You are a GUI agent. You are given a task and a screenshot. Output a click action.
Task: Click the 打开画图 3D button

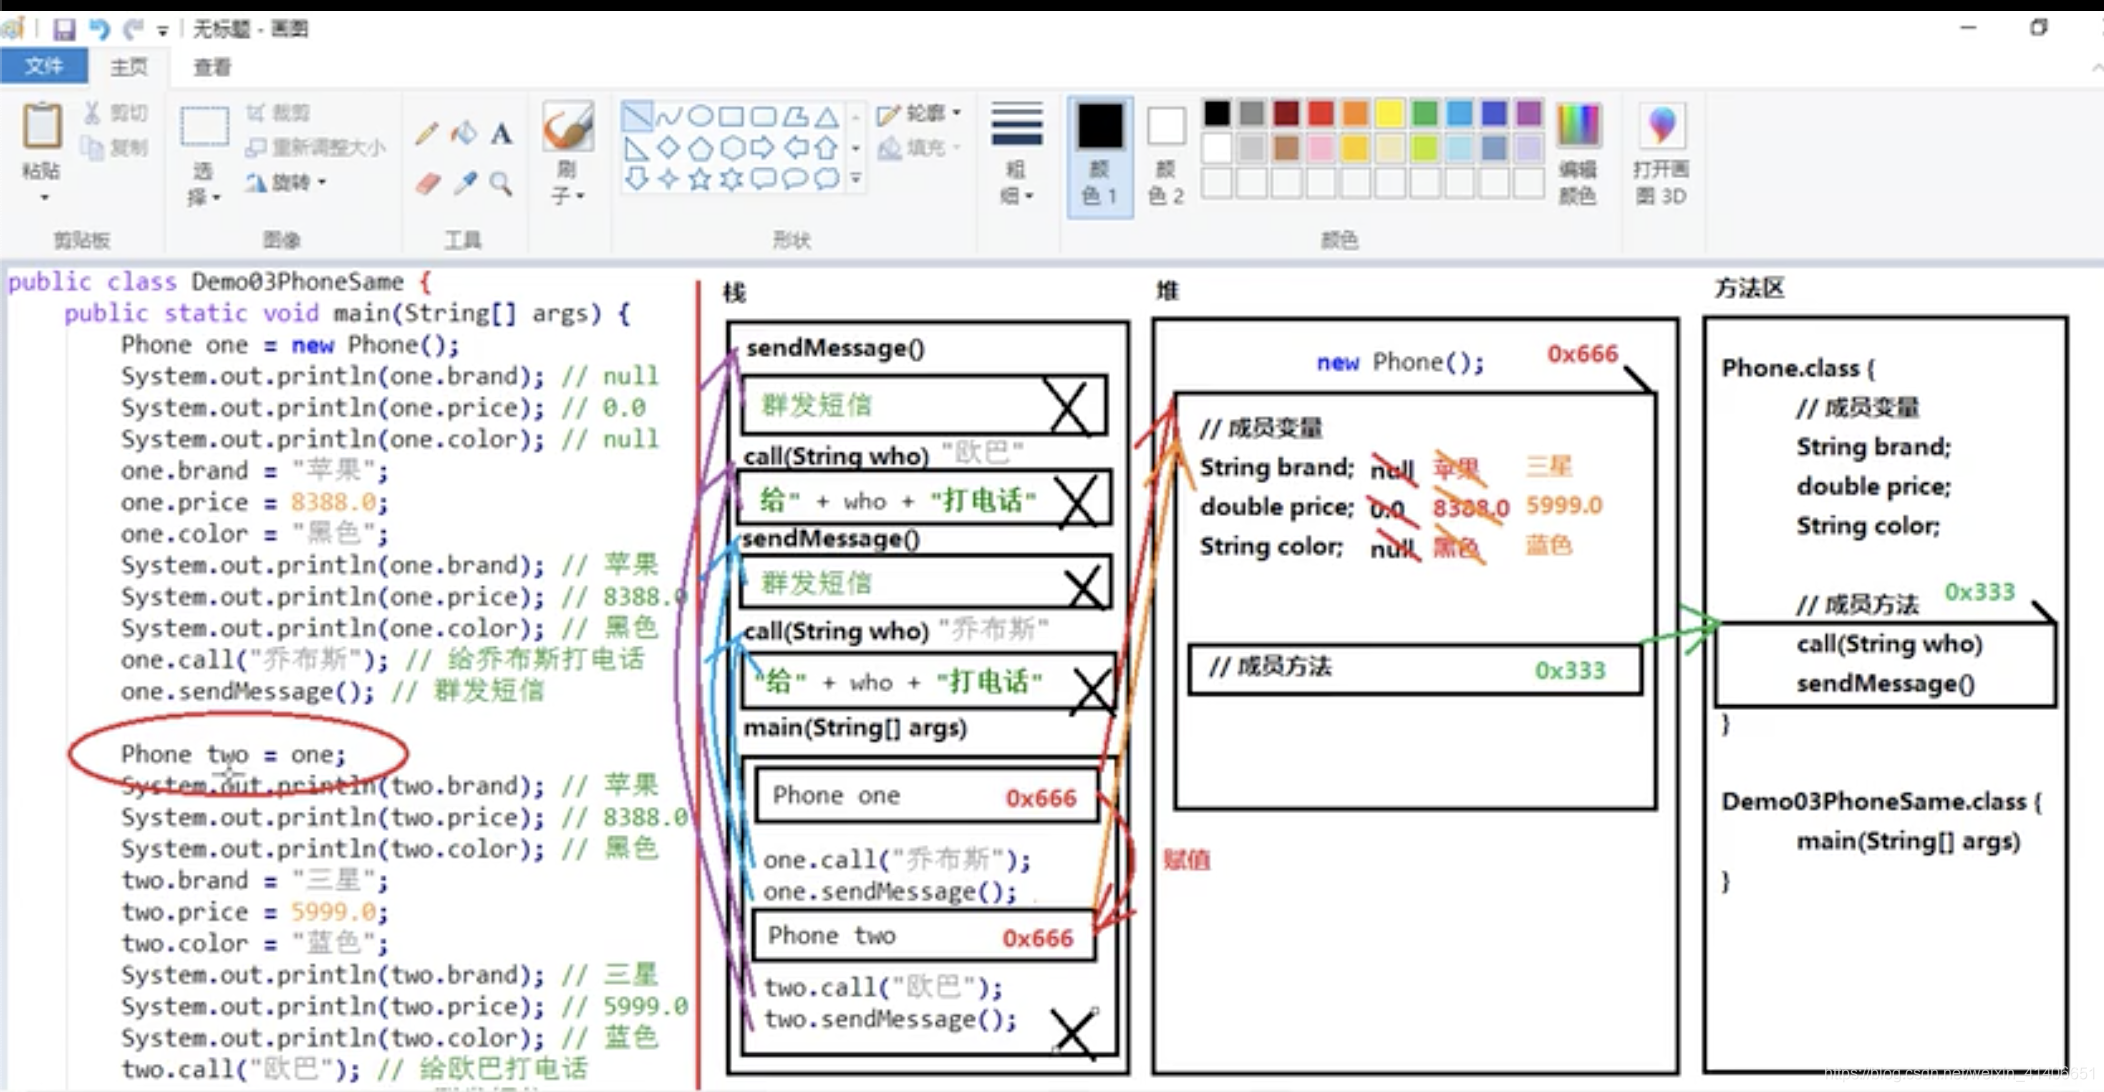(1661, 155)
